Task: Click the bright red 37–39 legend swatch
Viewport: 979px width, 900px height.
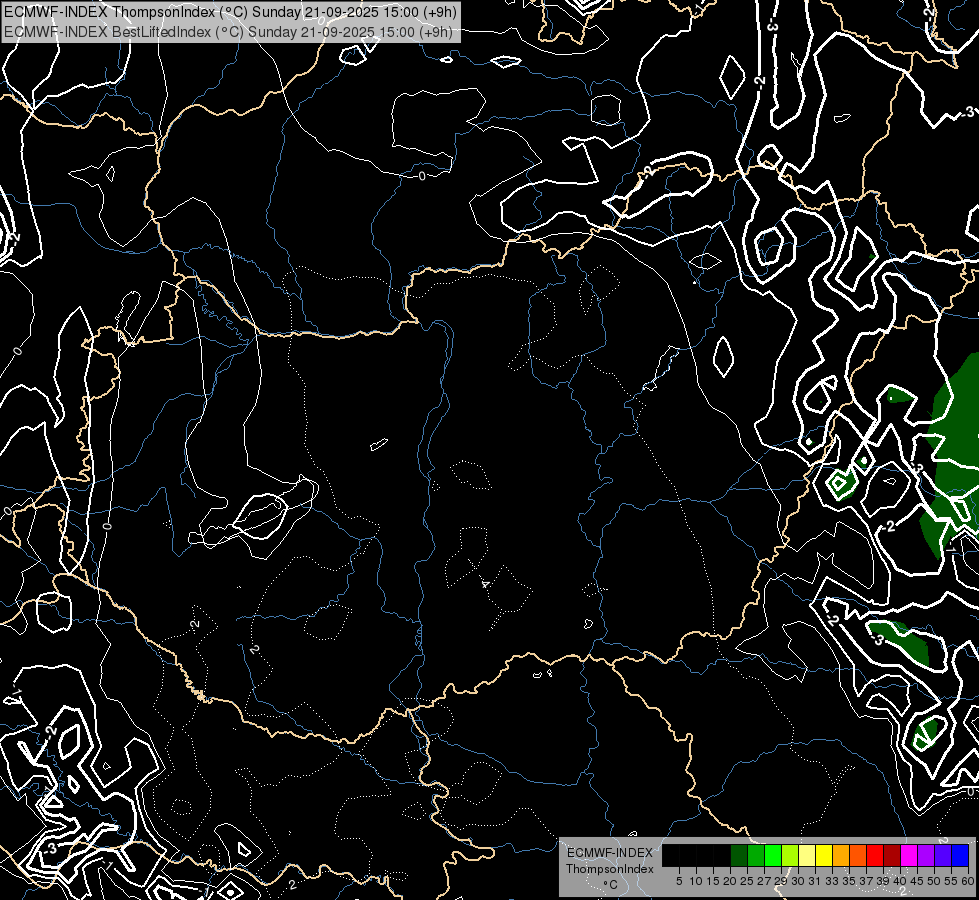Action: click(x=875, y=855)
